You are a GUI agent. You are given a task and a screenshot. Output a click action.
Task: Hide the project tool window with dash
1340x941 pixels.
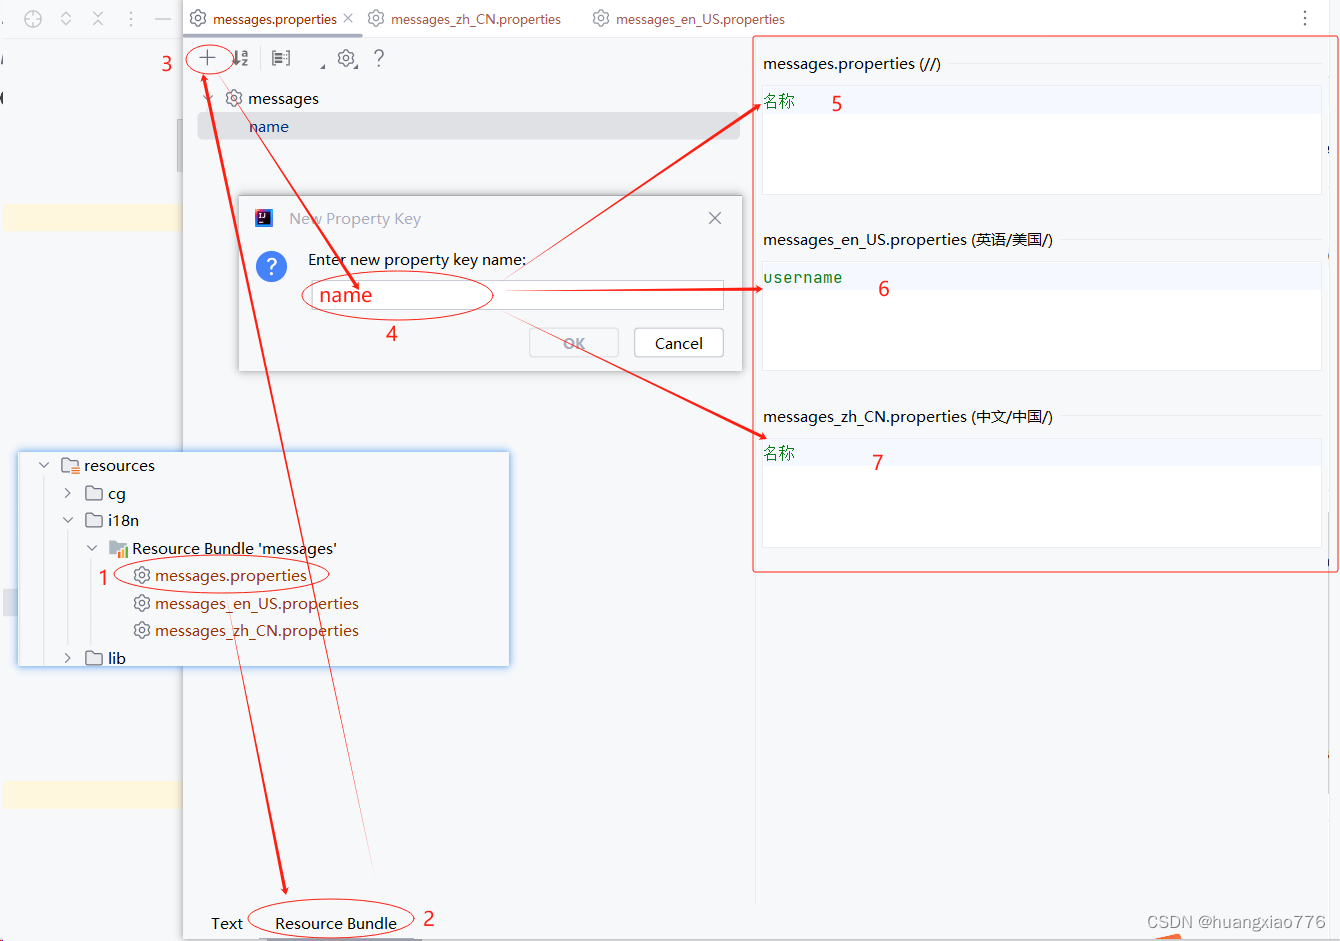click(163, 19)
